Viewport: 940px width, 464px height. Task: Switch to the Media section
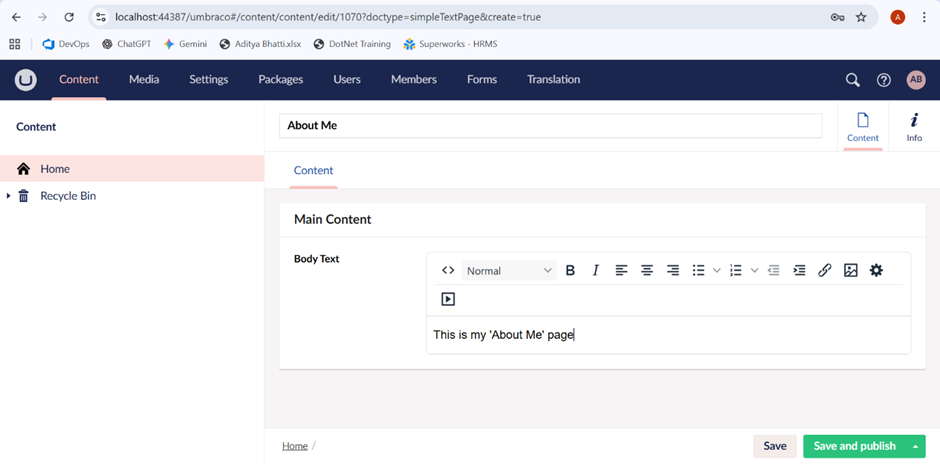click(144, 80)
